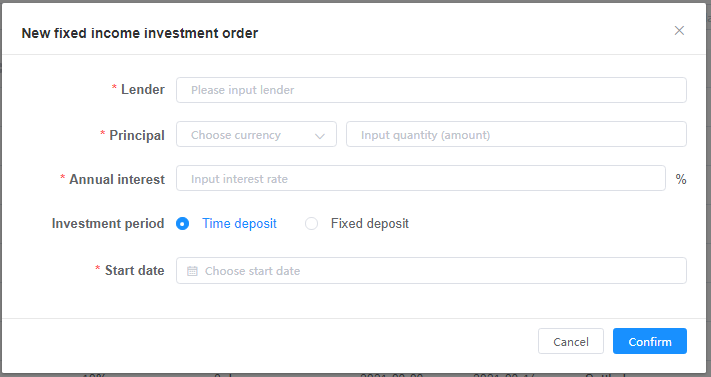This screenshot has height=377, width=711.
Task: Click the chevron arrow in Choose currency
Action: tap(320, 136)
